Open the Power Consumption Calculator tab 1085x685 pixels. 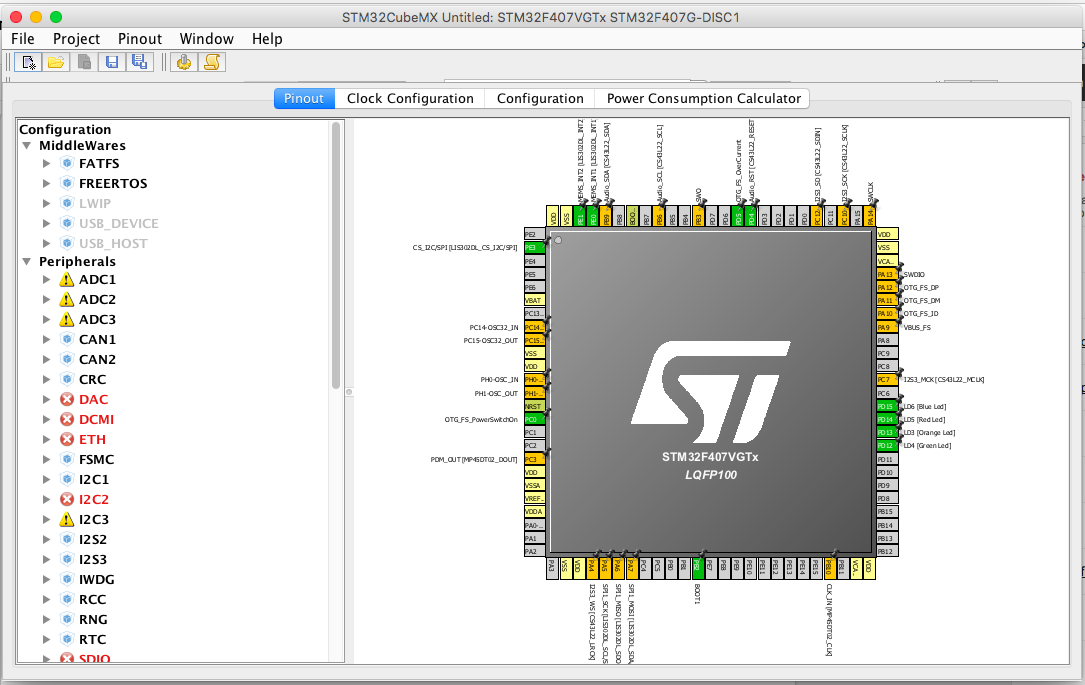pos(703,98)
